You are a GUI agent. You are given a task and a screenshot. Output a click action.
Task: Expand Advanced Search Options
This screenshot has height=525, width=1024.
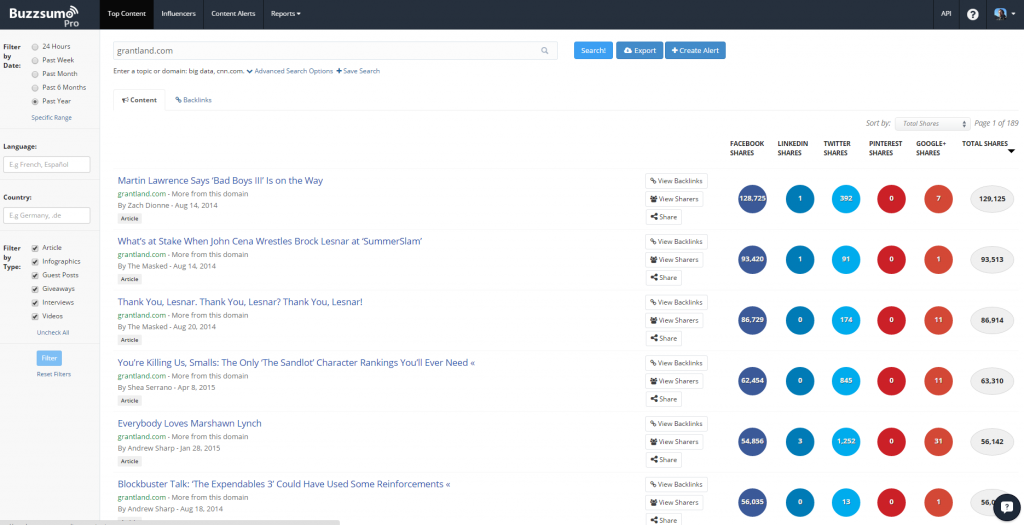tap(290, 71)
